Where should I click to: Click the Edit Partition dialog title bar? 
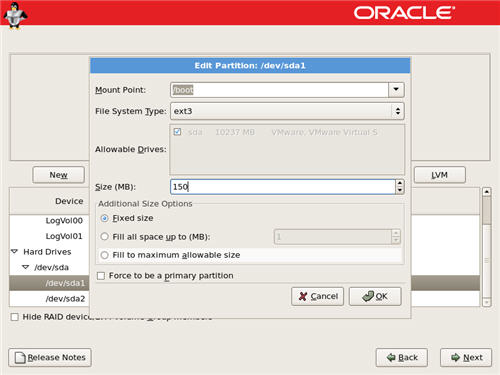[250, 65]
